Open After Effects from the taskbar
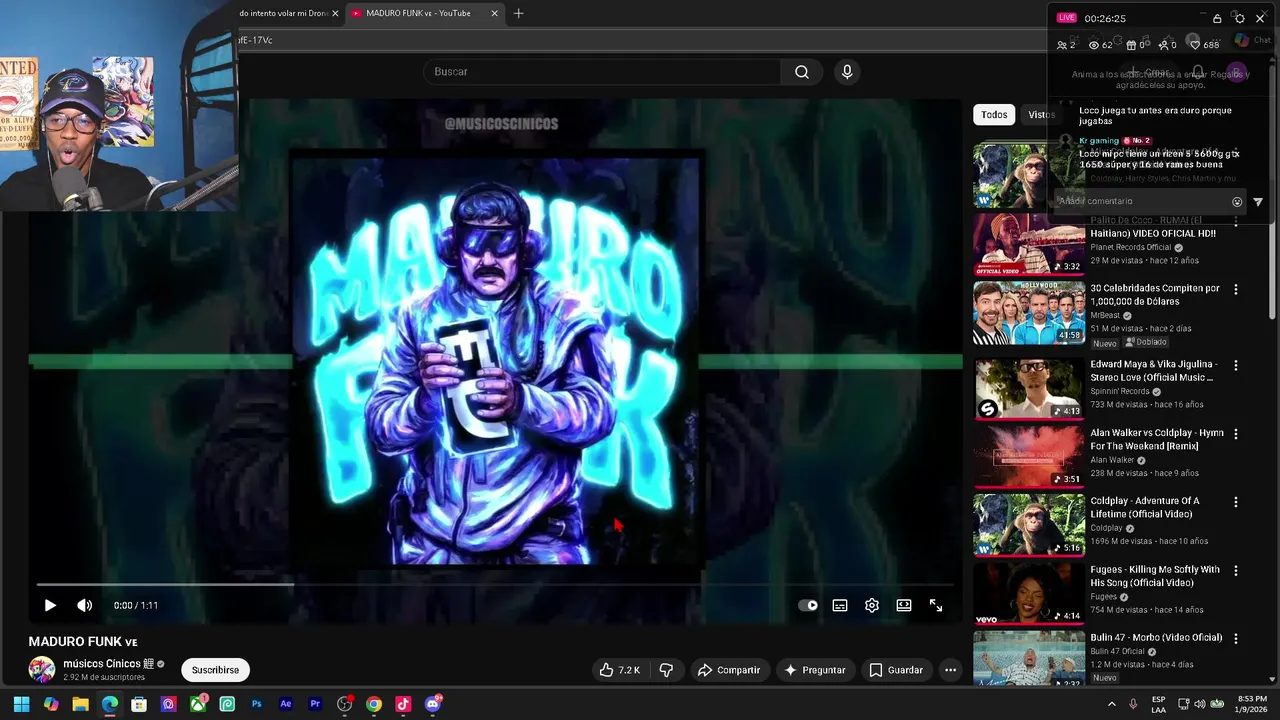 pos(286,704)
